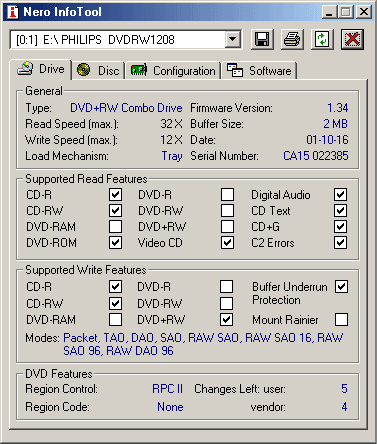Click the RPC II region control value
Image resolution: width=377 pixels, height=444 pixels.
click(167, 389)
